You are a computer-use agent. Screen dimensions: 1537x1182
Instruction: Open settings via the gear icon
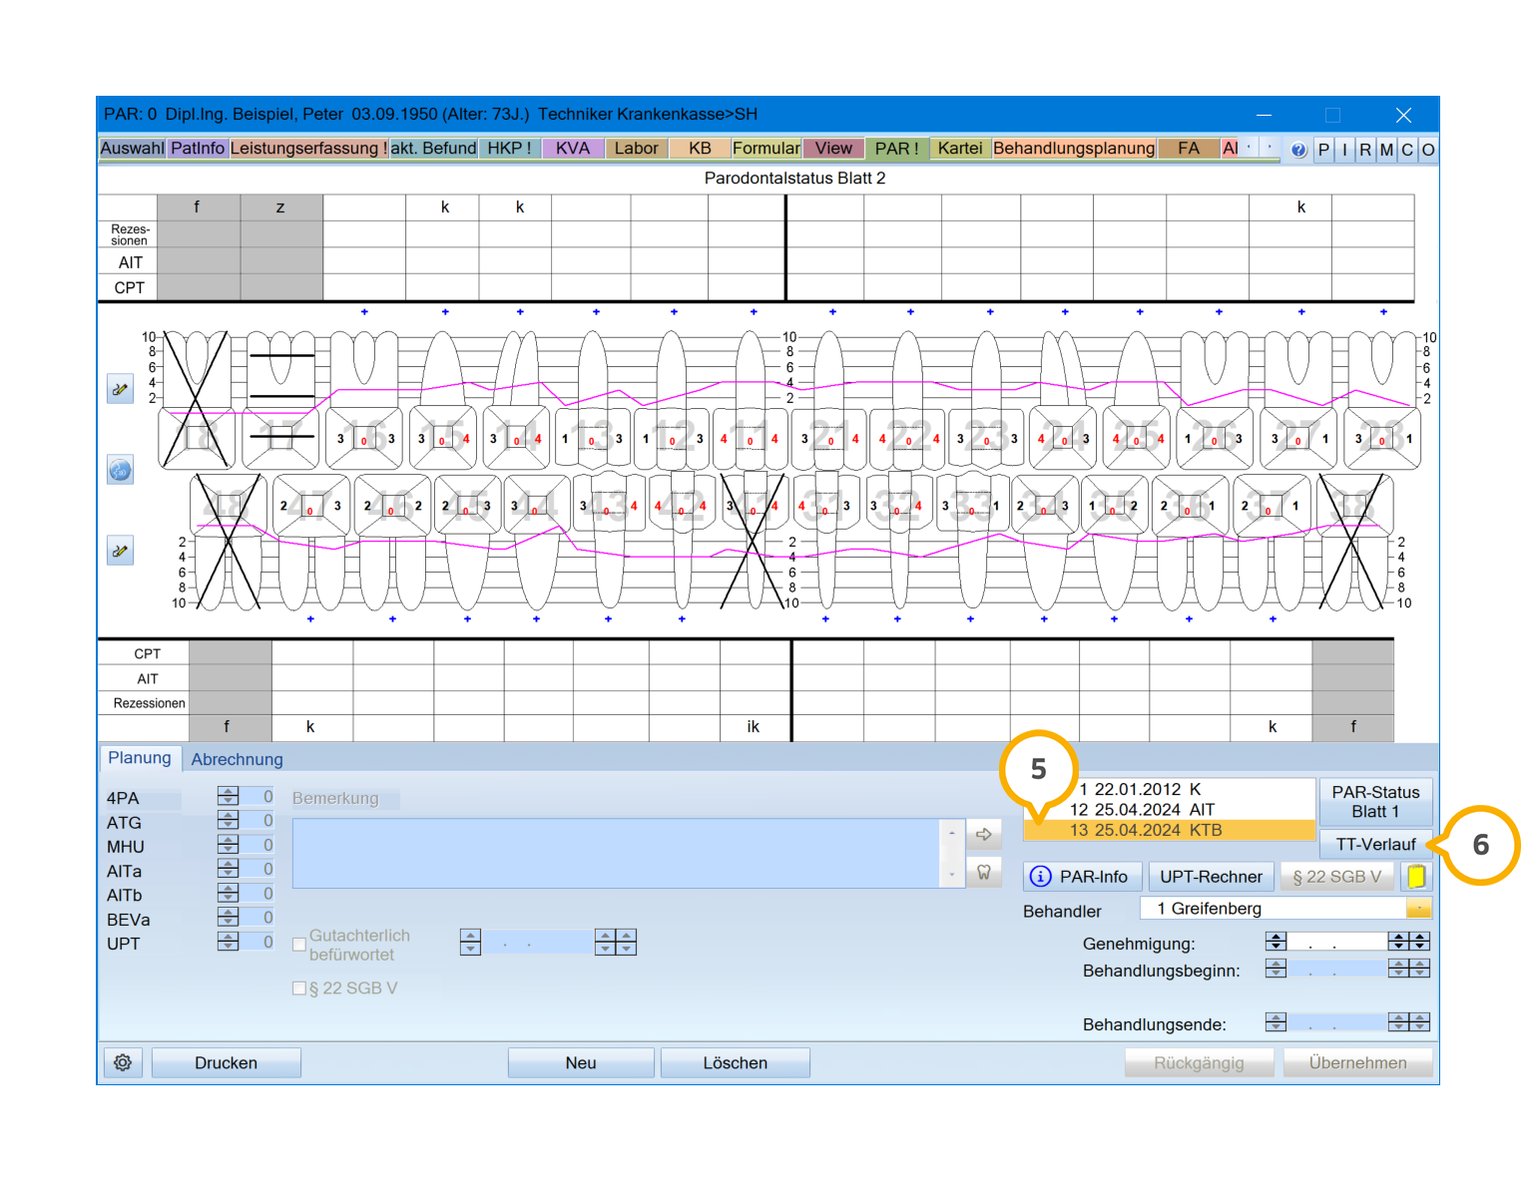[123, 1062]
